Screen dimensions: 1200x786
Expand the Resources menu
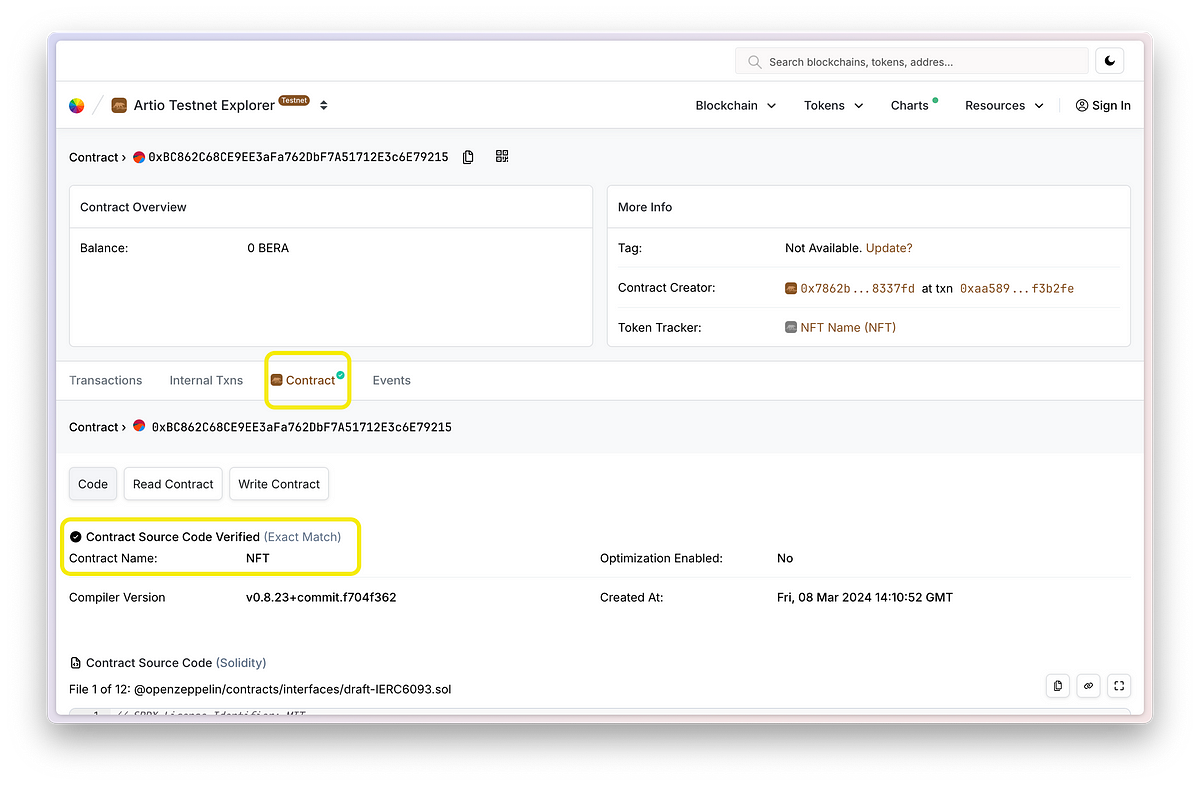pyautogui.click(x=1004, y=105)
